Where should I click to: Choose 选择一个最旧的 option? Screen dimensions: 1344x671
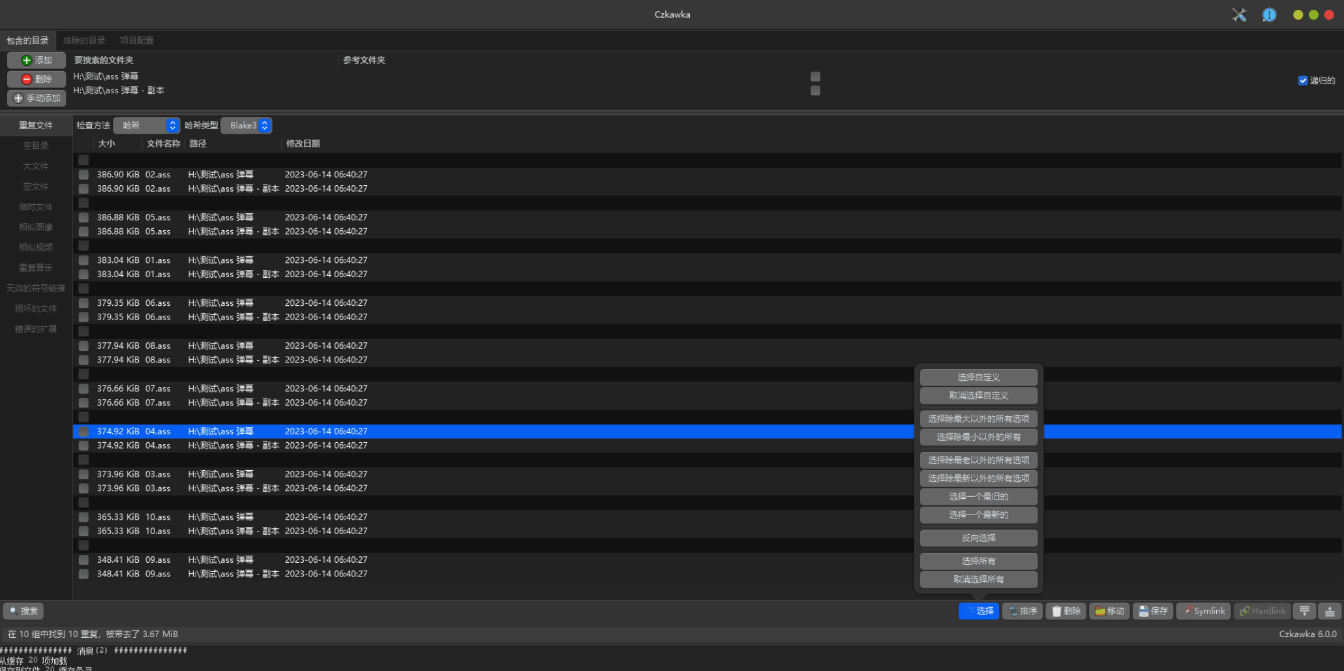(x=979, y=497)
